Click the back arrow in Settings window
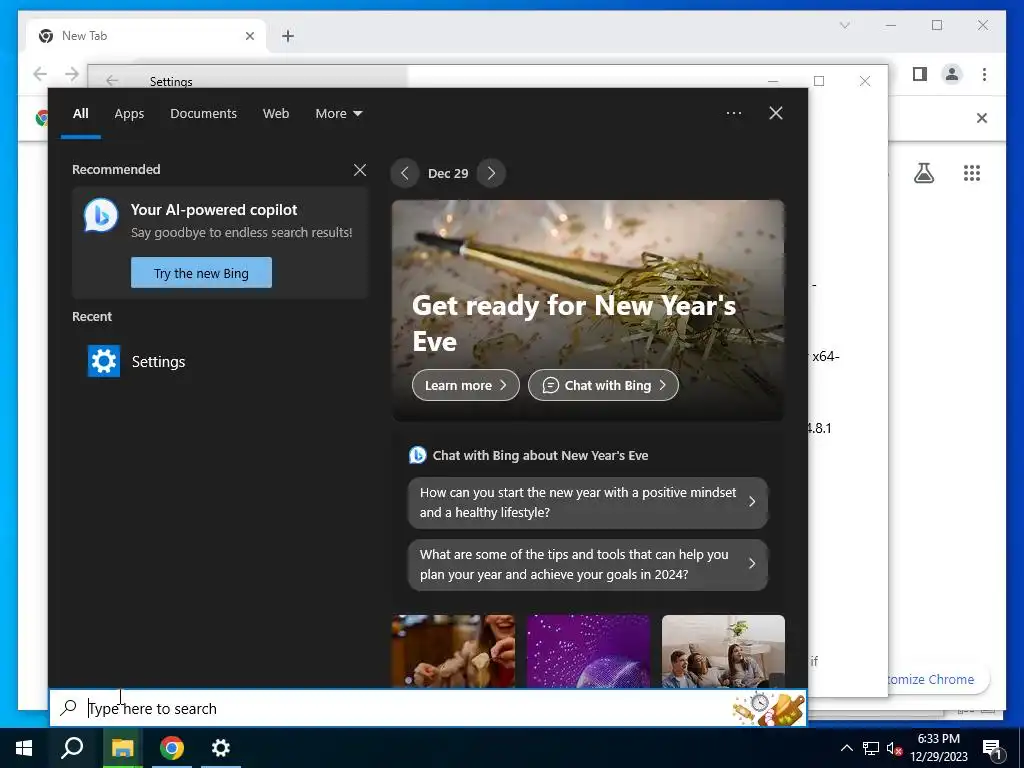 tap(112, 80)
